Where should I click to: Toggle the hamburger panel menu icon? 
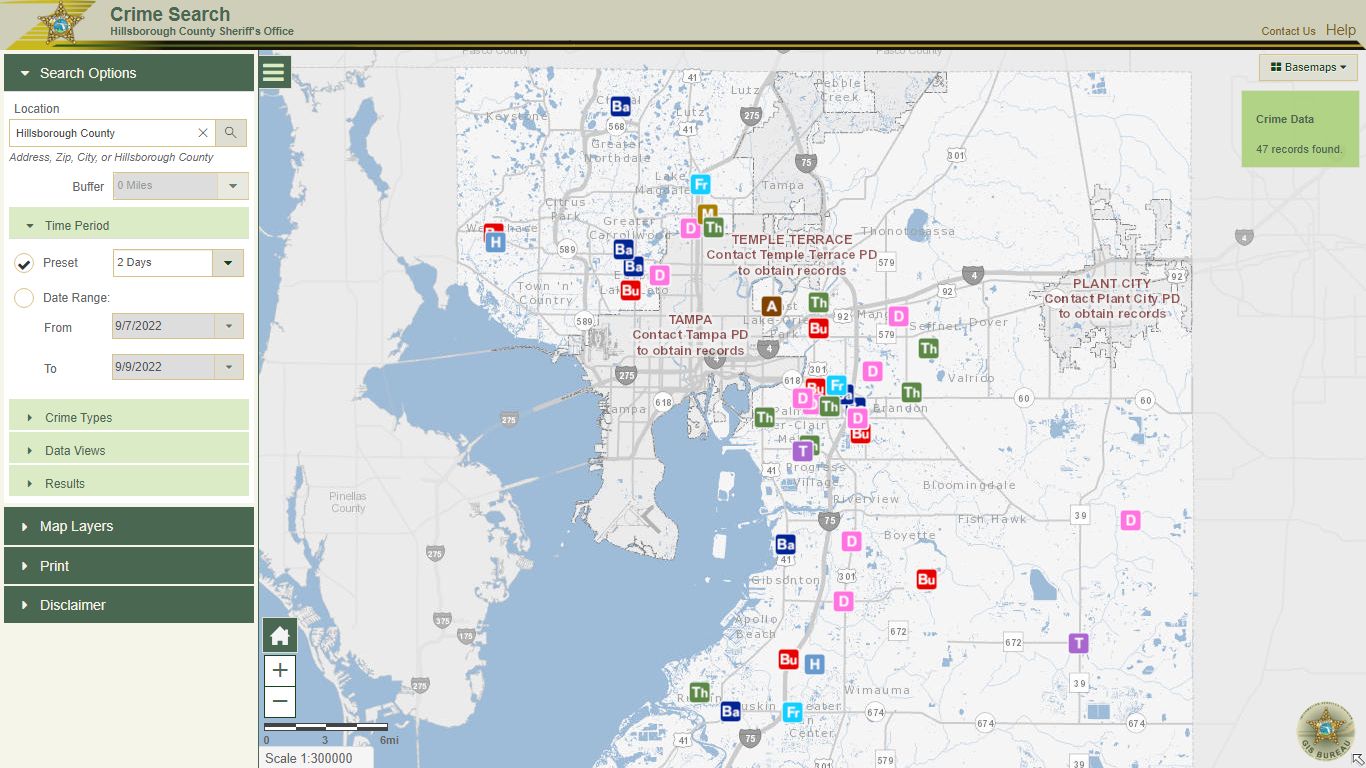pyautogui.click(x=274, y=72)
